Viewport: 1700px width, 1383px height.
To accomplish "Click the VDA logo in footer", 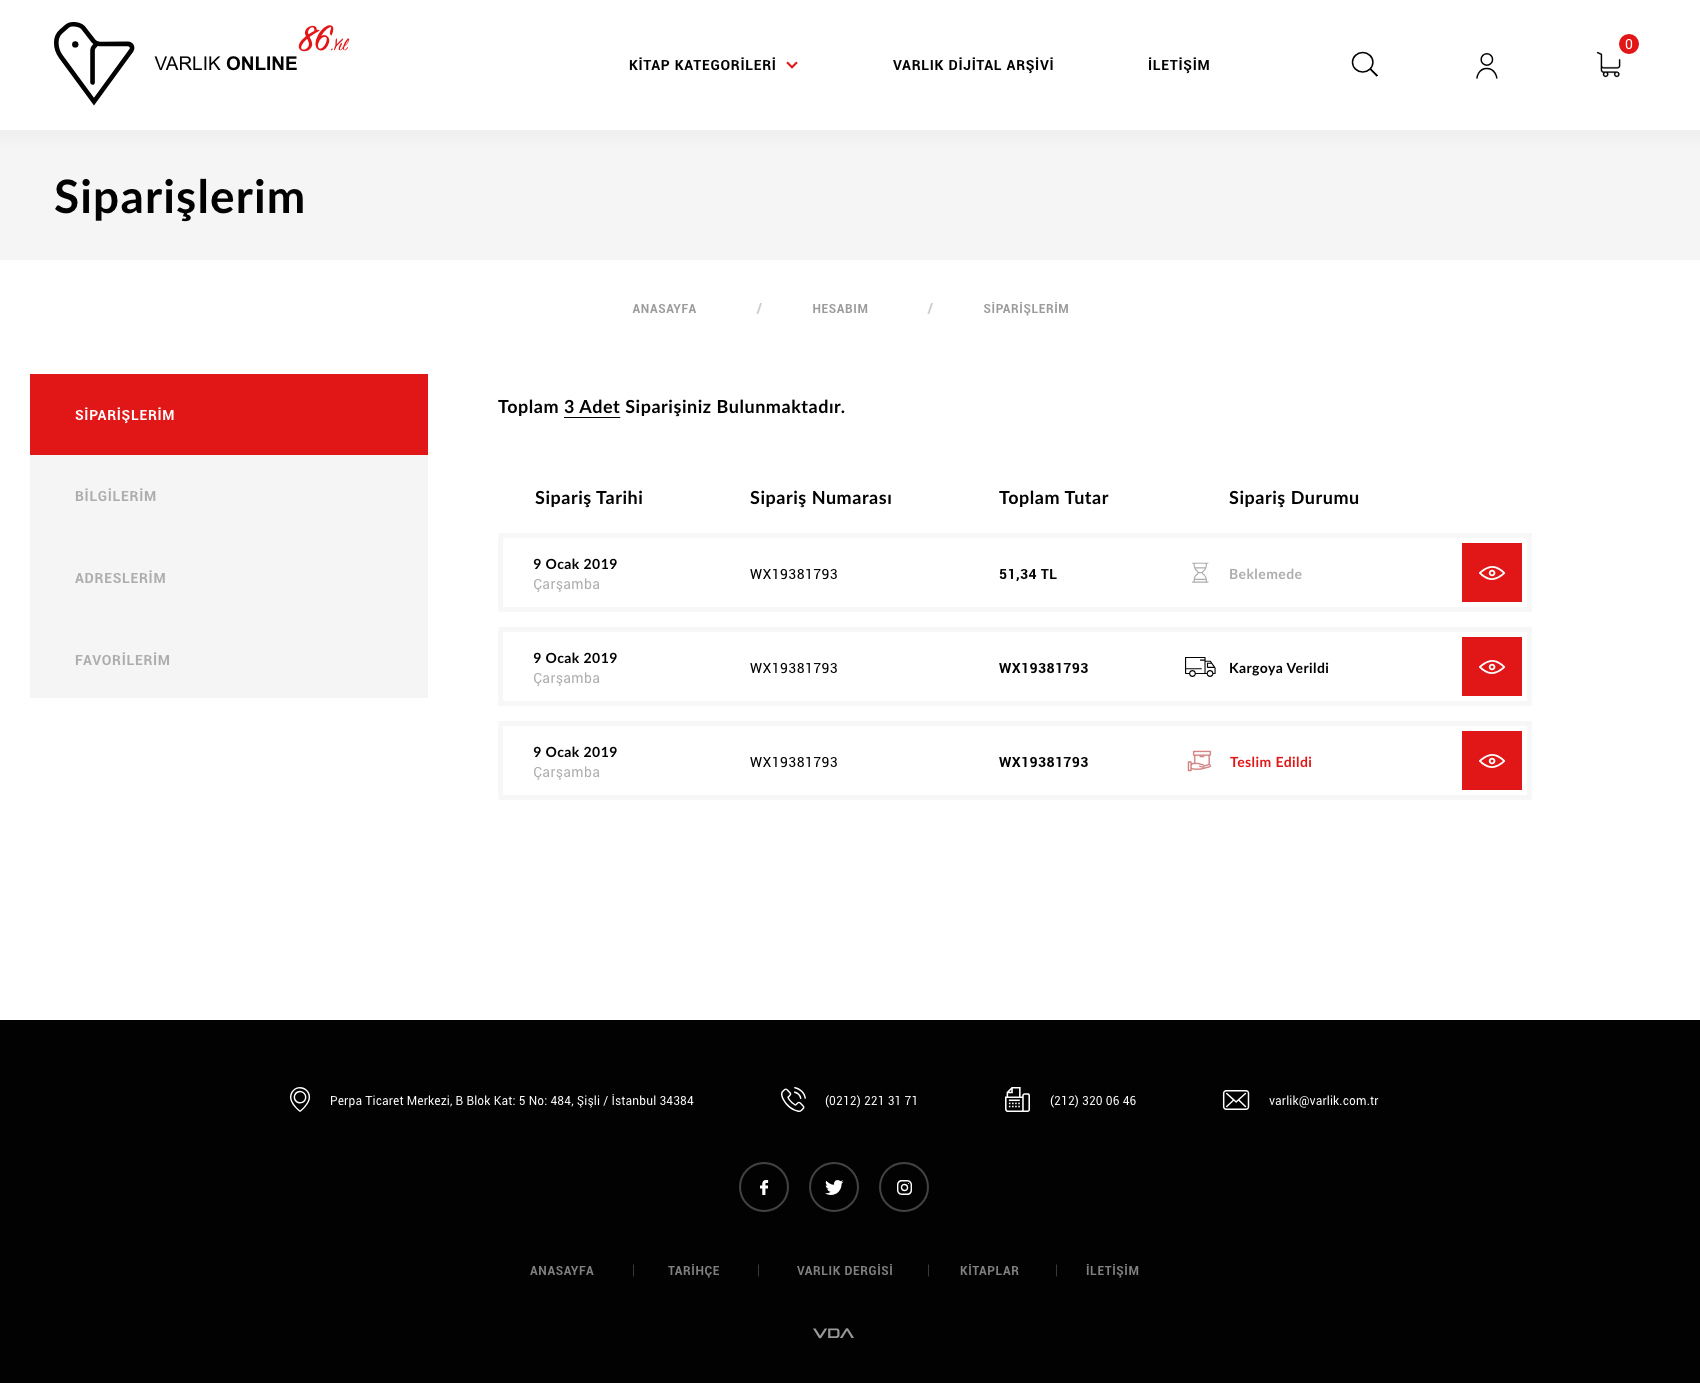I will click(833, 1333).
